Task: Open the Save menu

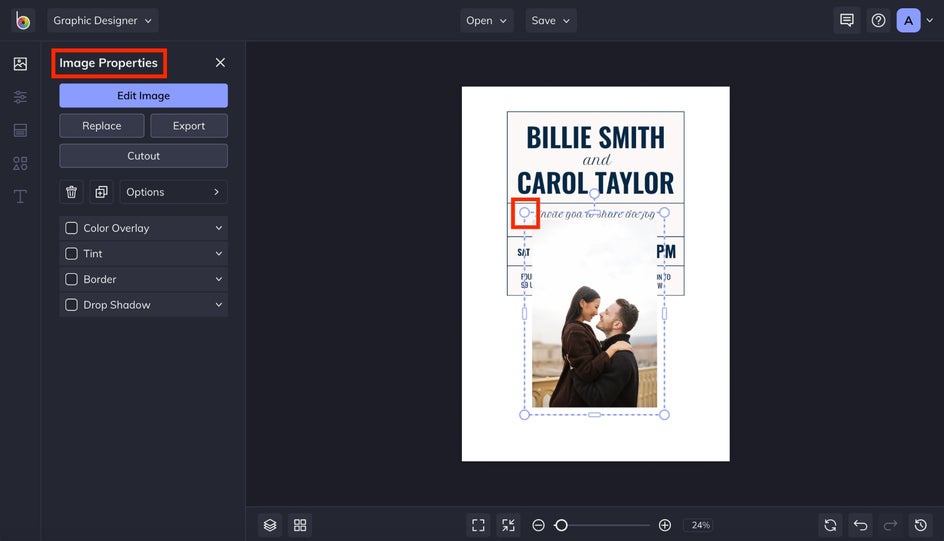Action: [x=551, y=20]
